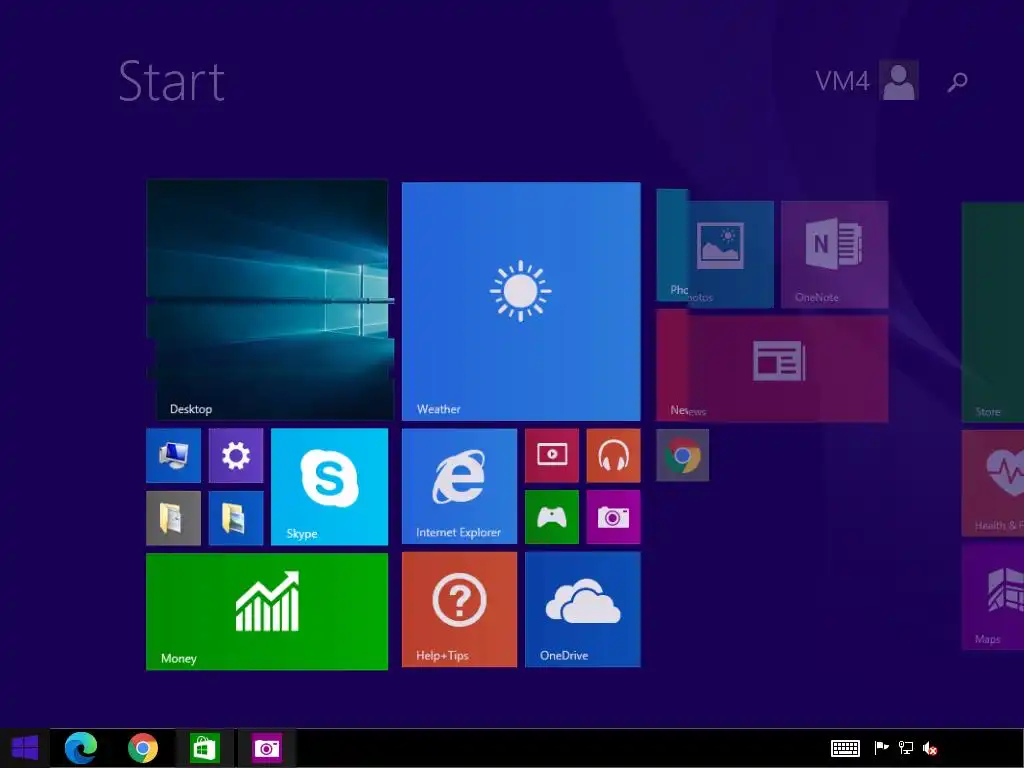Open the blue folder small tile
1024x768 pixels.
tap(236, 518)
